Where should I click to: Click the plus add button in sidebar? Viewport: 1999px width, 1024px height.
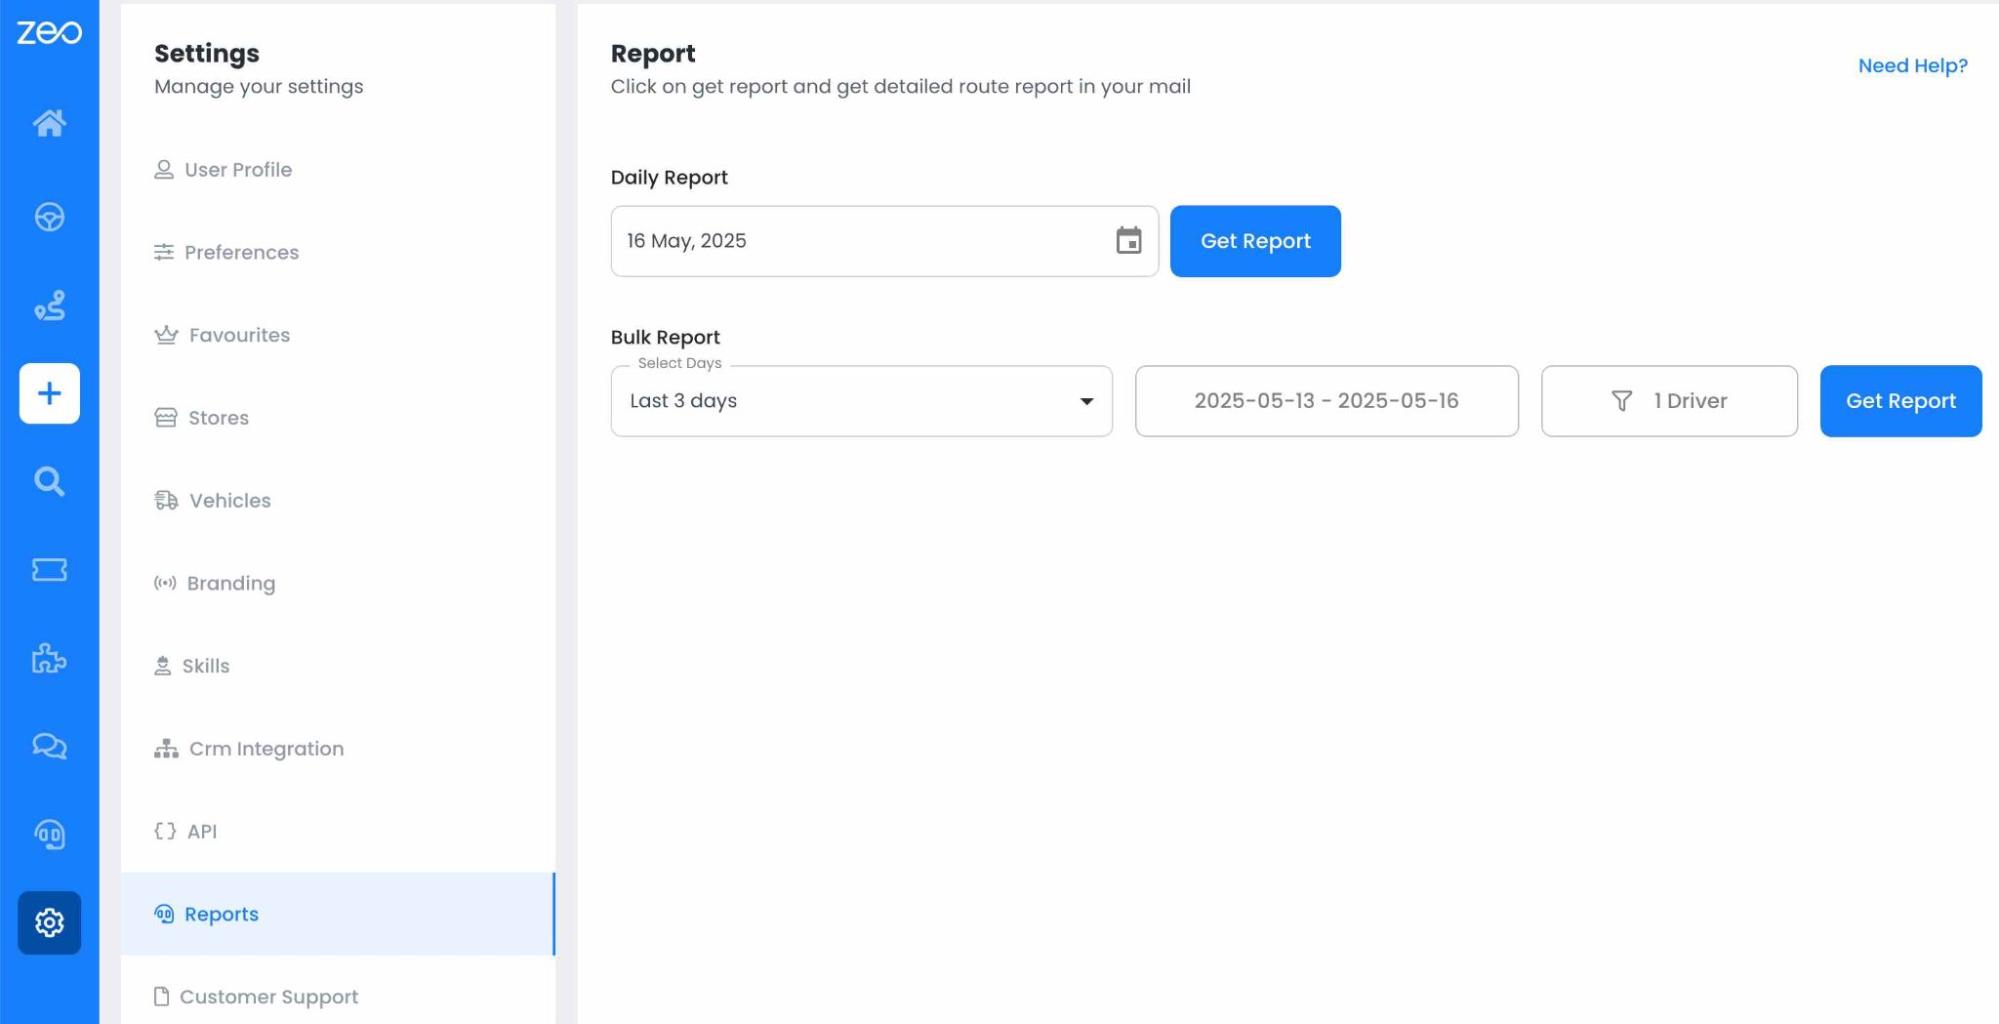point(49,393)
